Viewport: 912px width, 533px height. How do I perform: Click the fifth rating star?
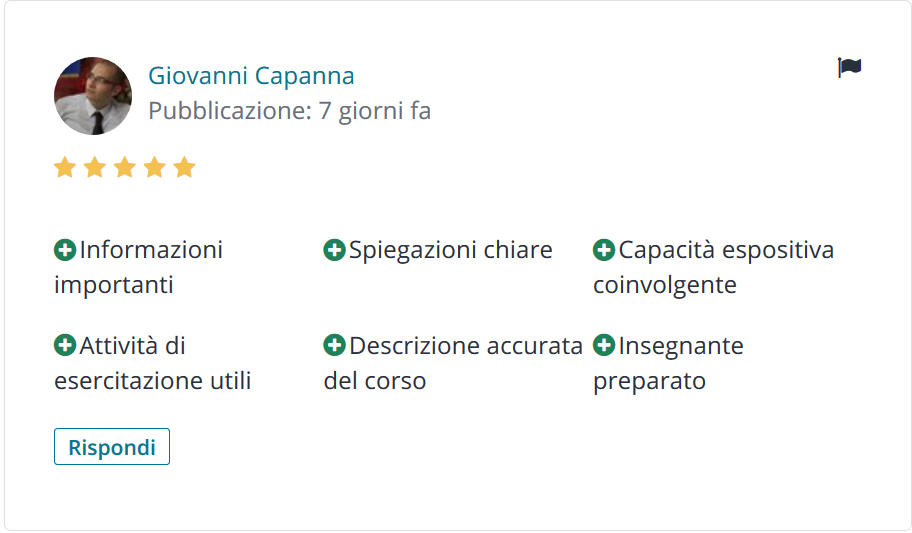pos(184,167)
